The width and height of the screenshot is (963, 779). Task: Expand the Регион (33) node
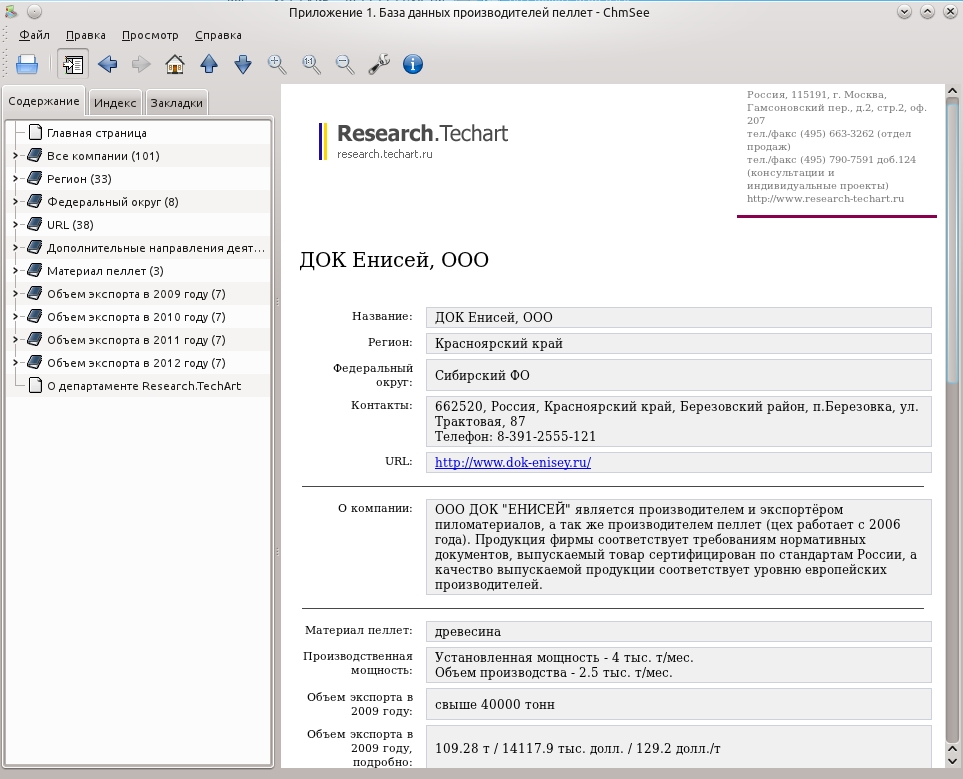point(15,179)
